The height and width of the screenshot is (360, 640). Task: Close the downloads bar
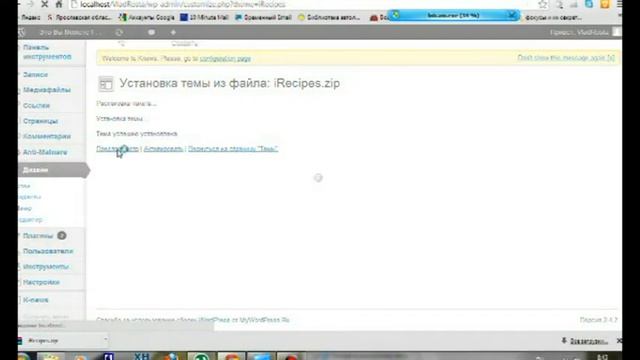619,340
